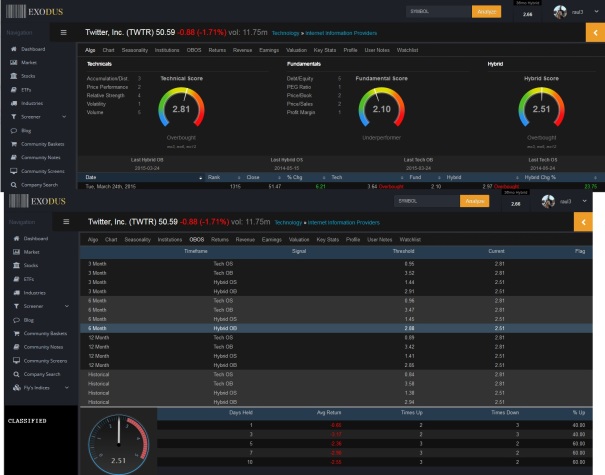Screen dimensions: 605x475
Task: Open Dashboard icon in upper window sidebar
Action: coord(14,49)
